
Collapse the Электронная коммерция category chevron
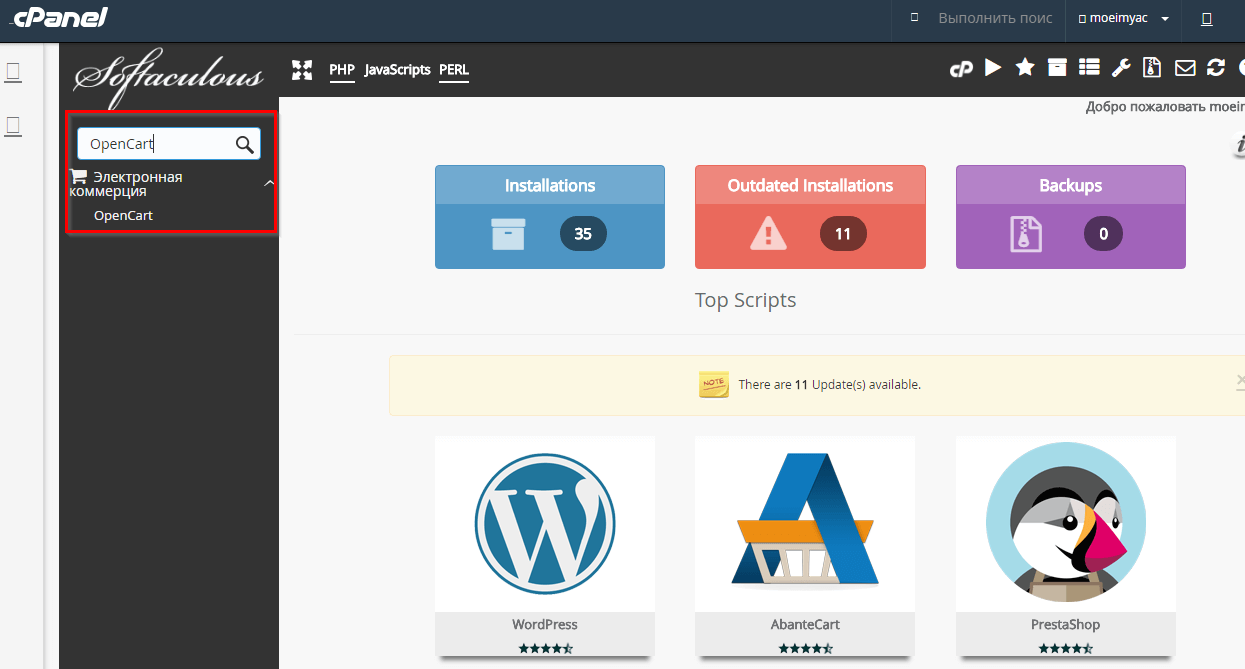tap(269, 183)
